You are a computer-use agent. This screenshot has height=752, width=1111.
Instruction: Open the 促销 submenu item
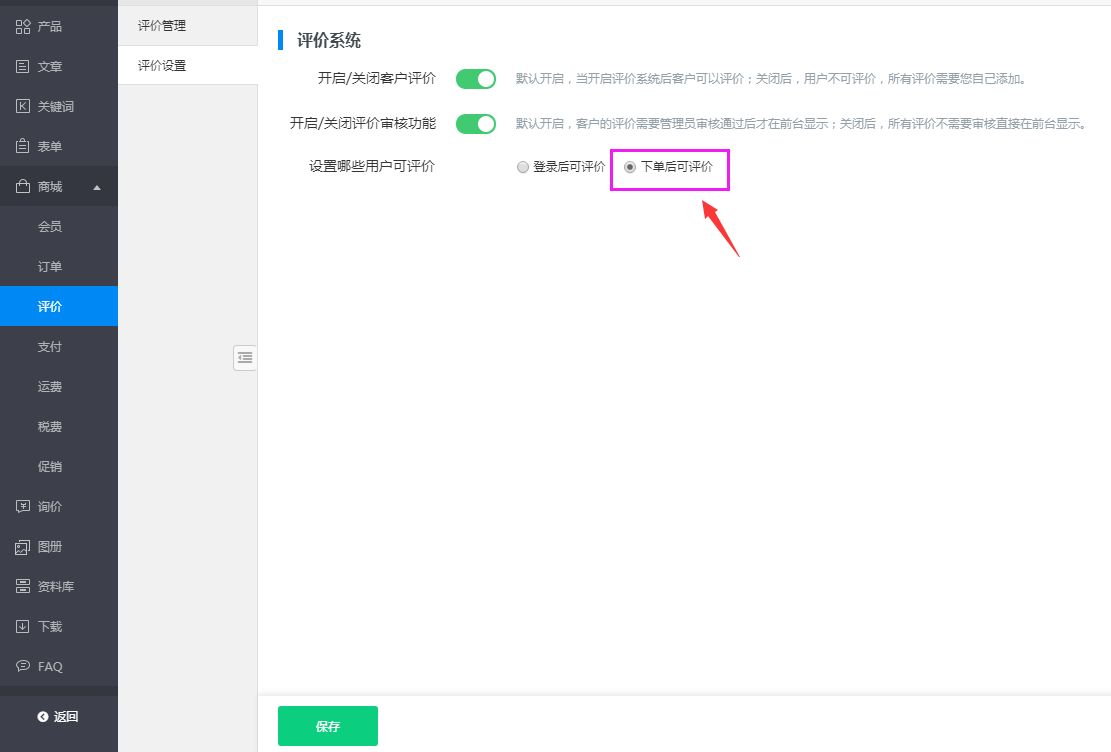click(50, 466)
